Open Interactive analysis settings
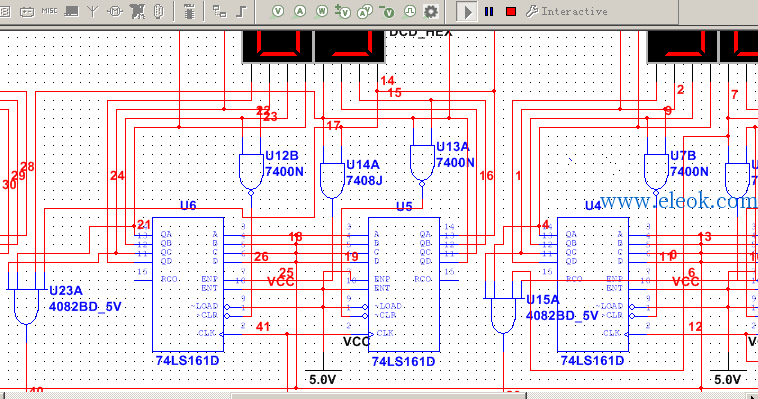 (x=567, y=11)
